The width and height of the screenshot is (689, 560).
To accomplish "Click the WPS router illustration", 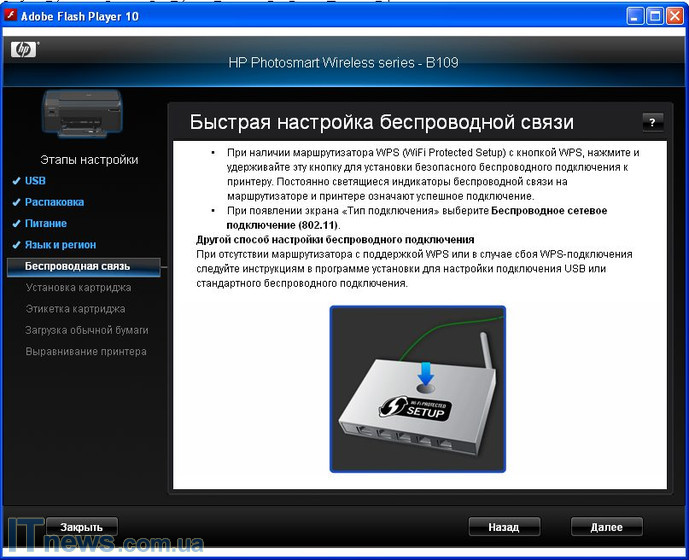I will [x=418, y=388].
